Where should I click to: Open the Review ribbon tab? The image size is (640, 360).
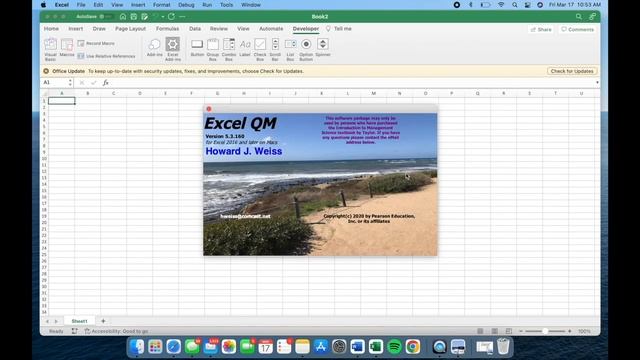[219, 29]
